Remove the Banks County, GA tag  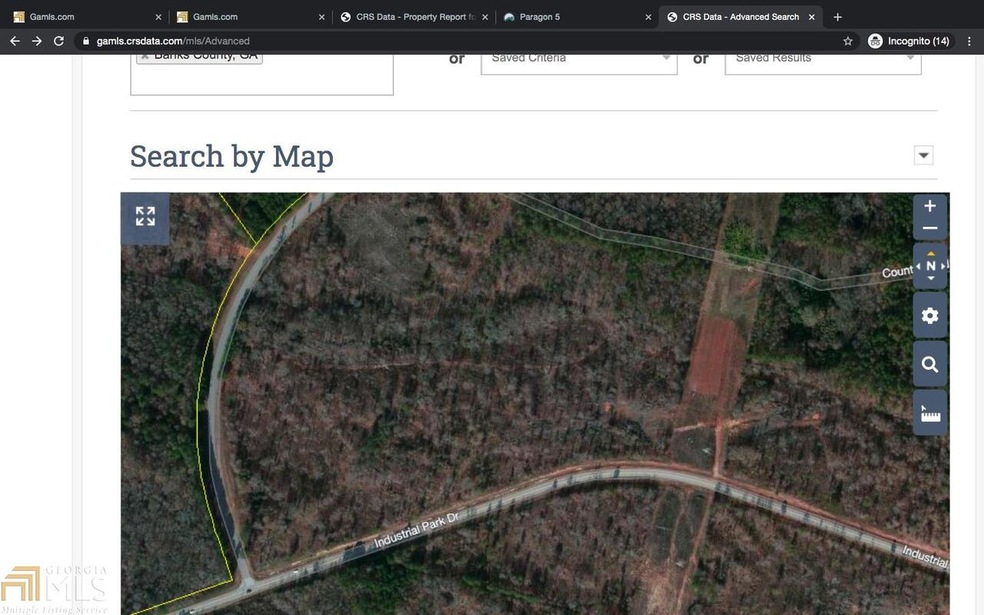pos(144,56)
